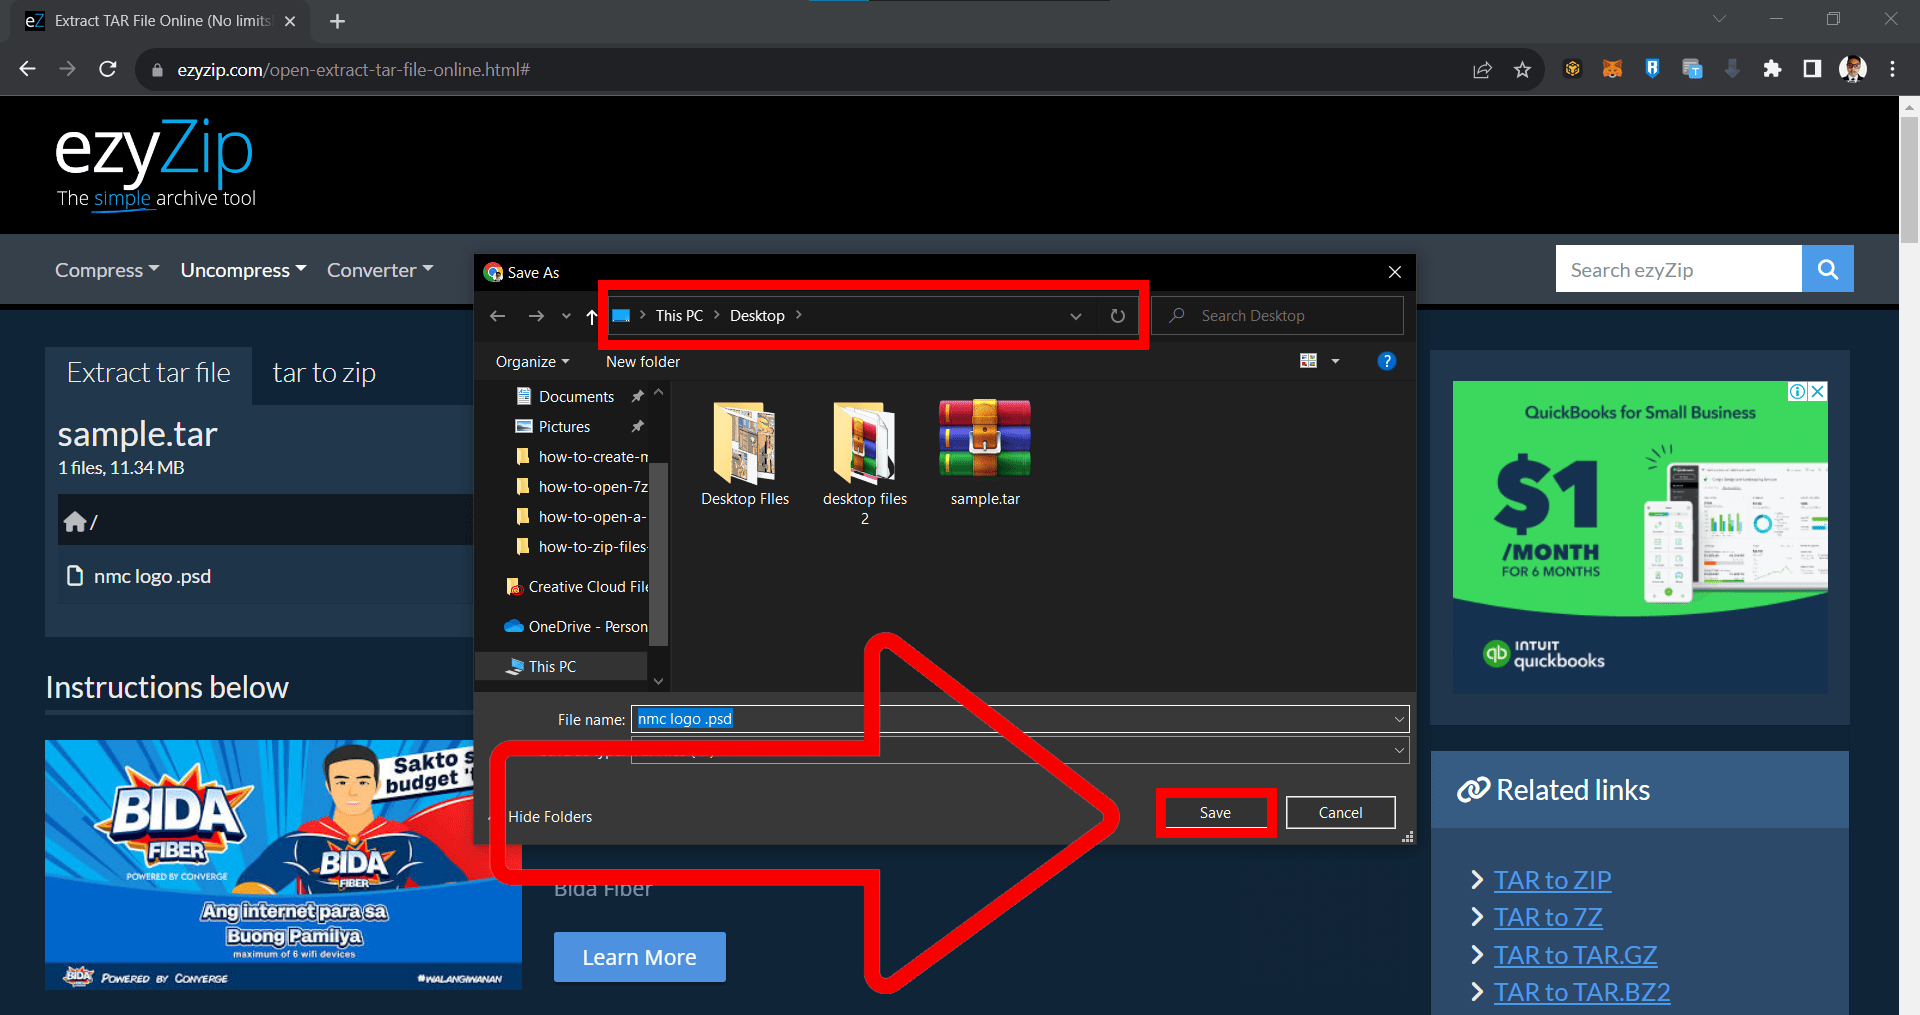Click the back arrow in the Save As dialog

(x=497, y=315)
